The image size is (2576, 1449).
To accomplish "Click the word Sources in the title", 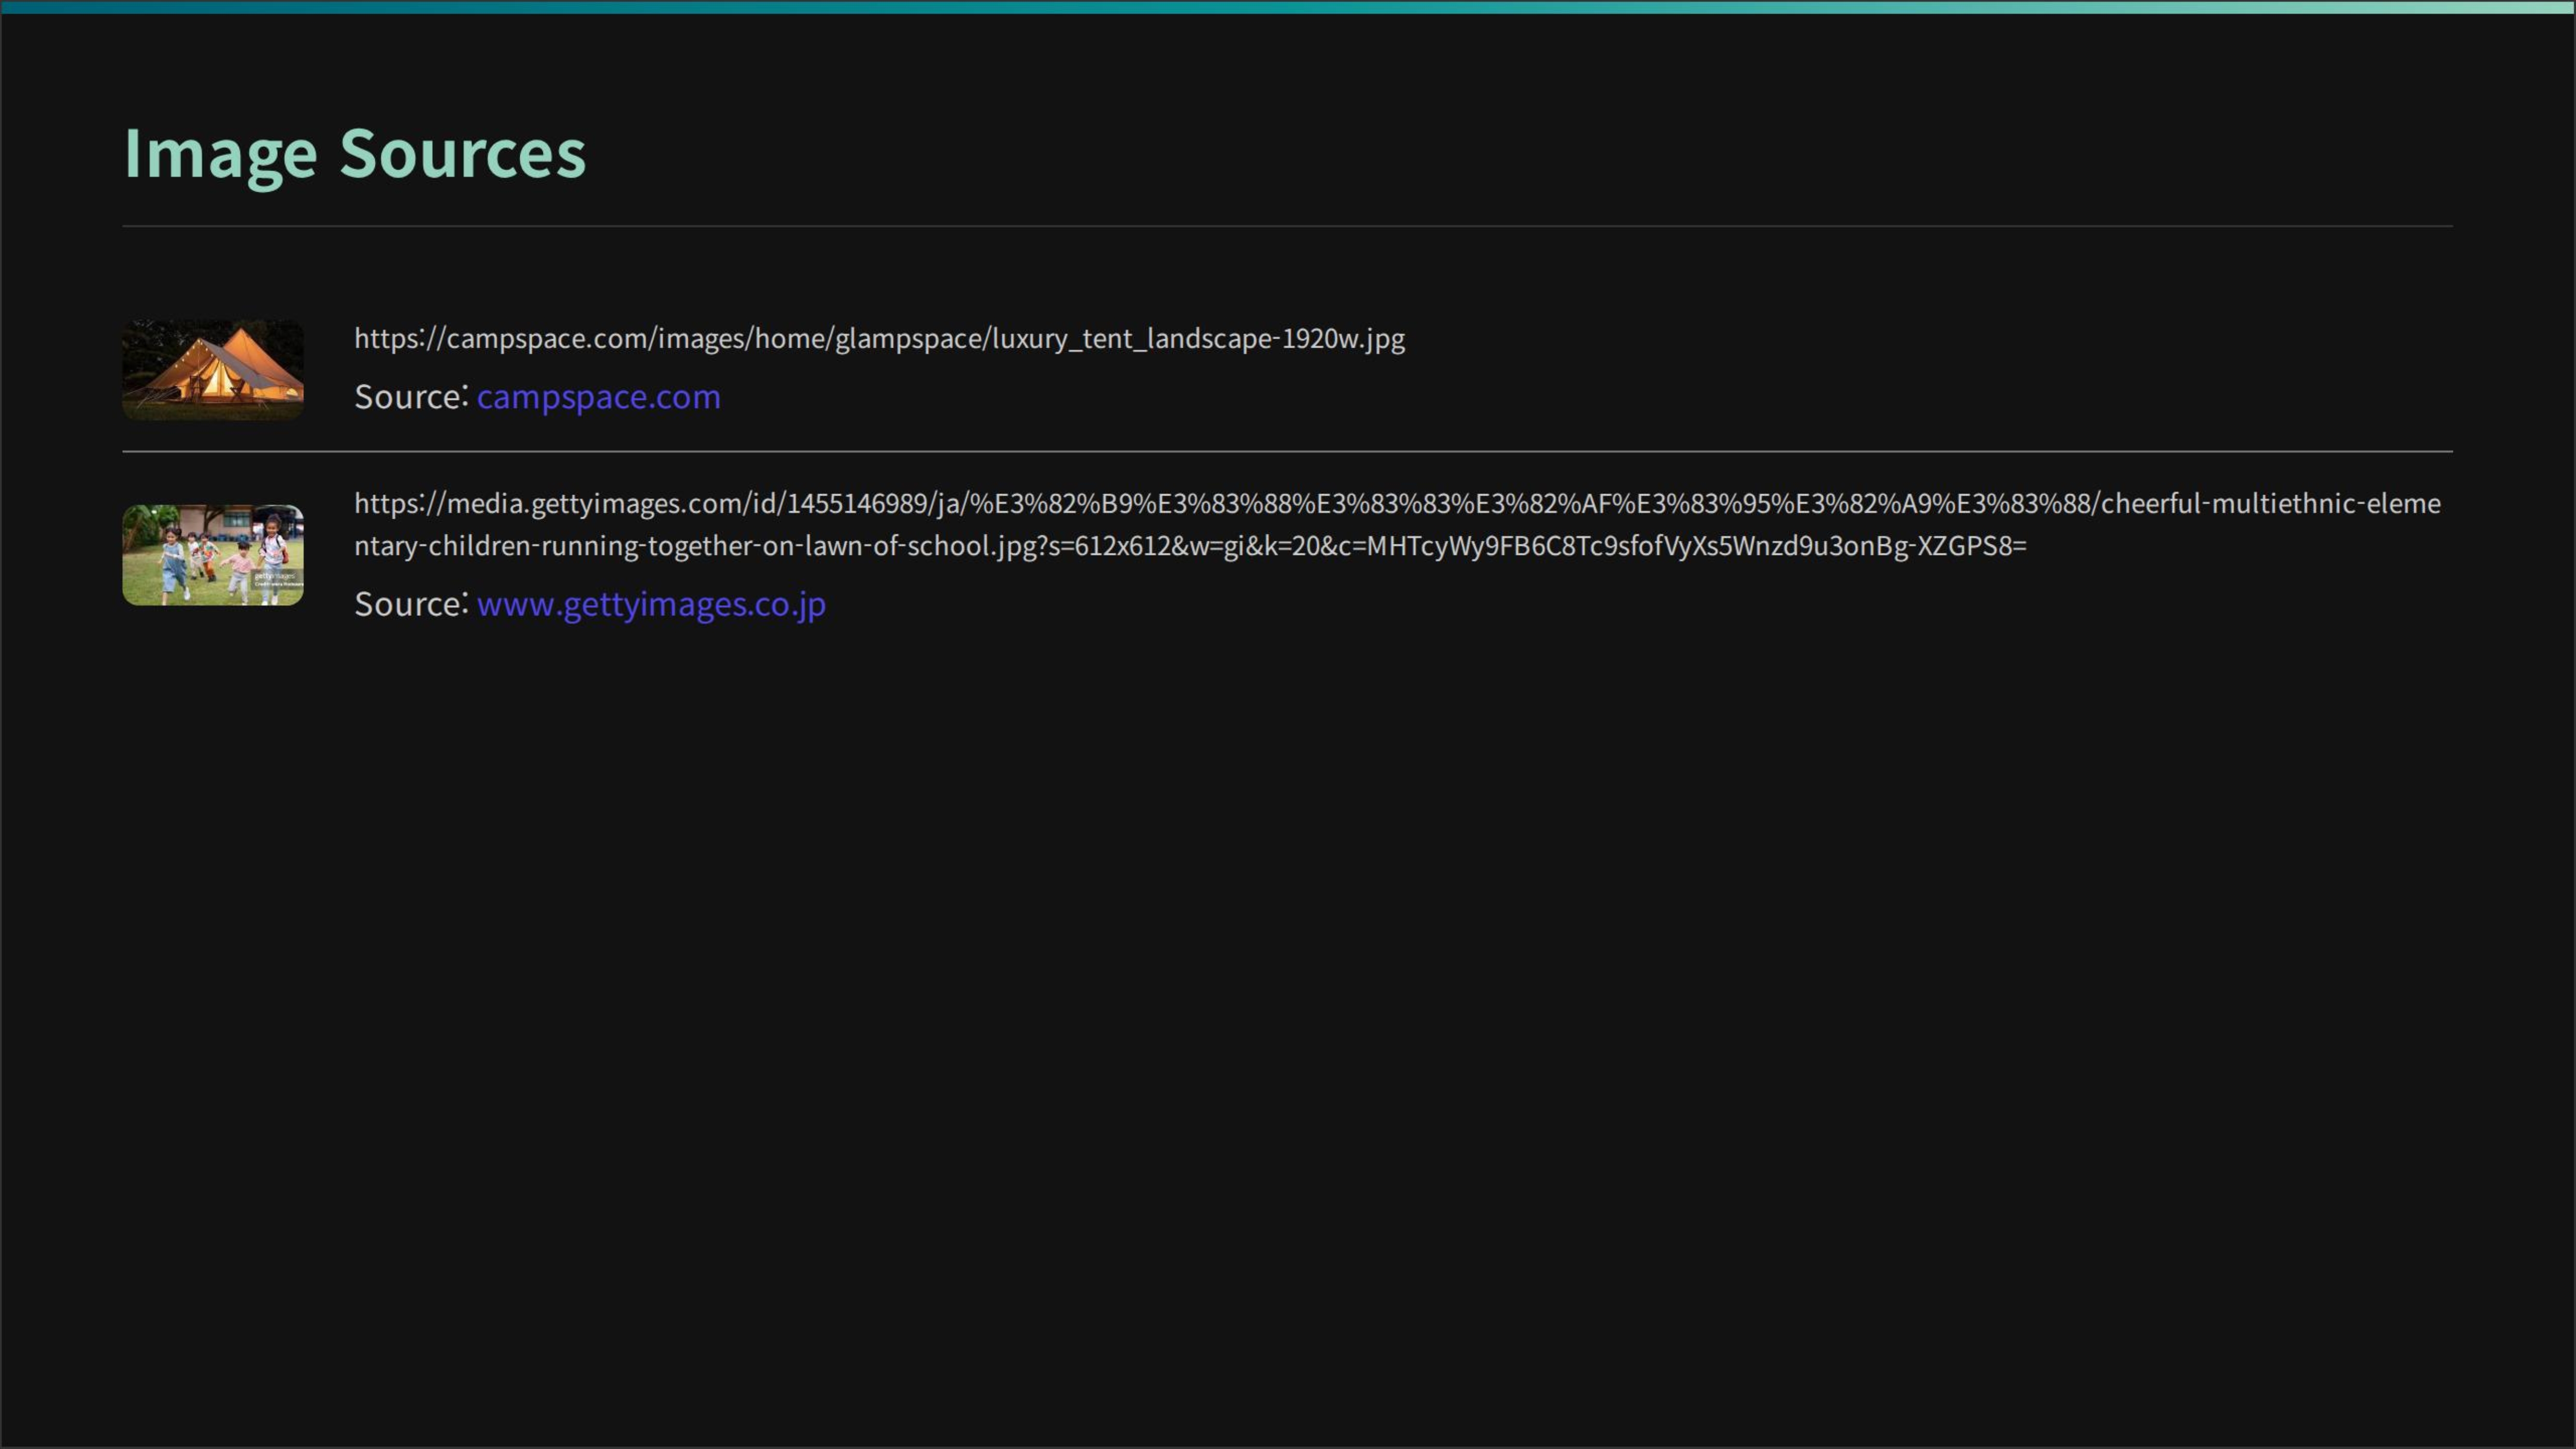I will pyautogui.click(x=462, y=153).
